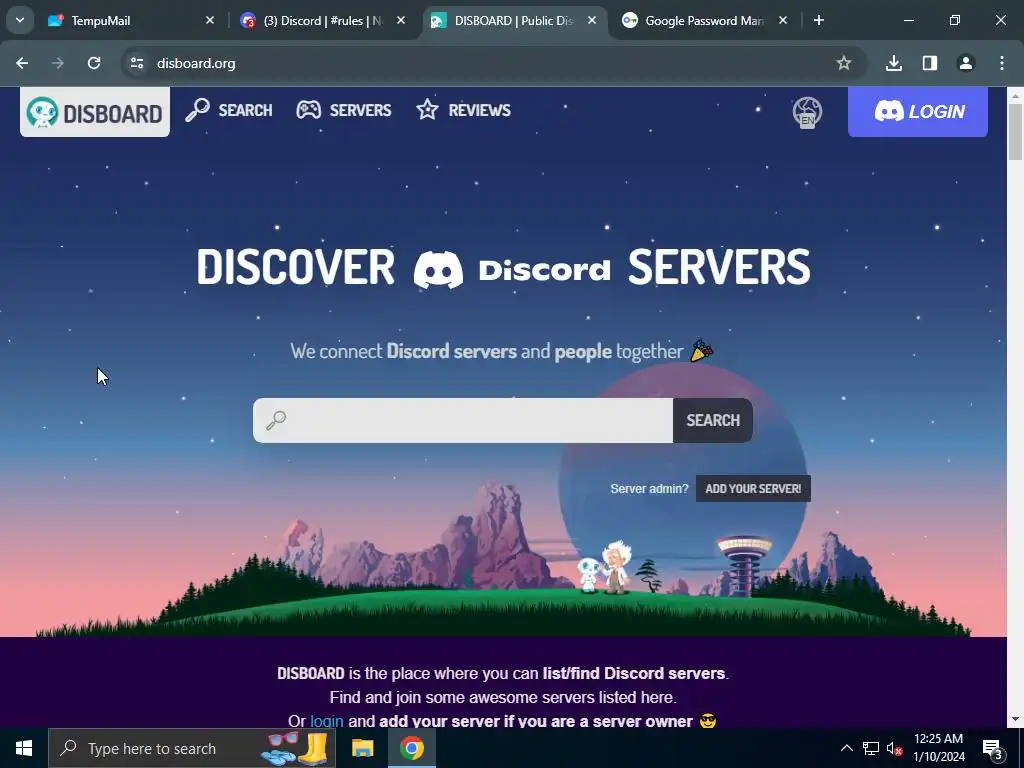Viewport: 1024px width, 768px height.
Task: Click the Chrome taskbar icon
Action: tap(412, 748)
